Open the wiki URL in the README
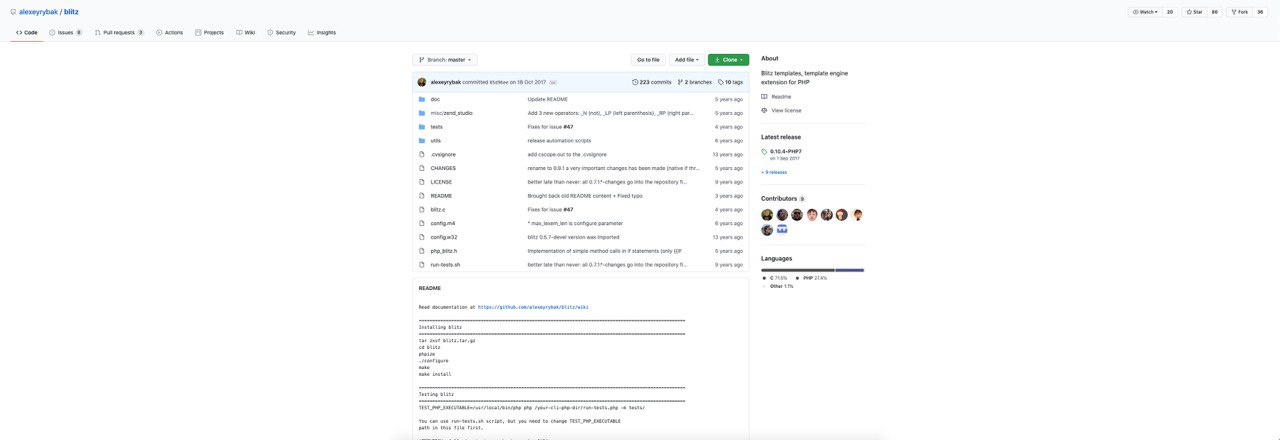1280x440 pixels. [533, 307]
